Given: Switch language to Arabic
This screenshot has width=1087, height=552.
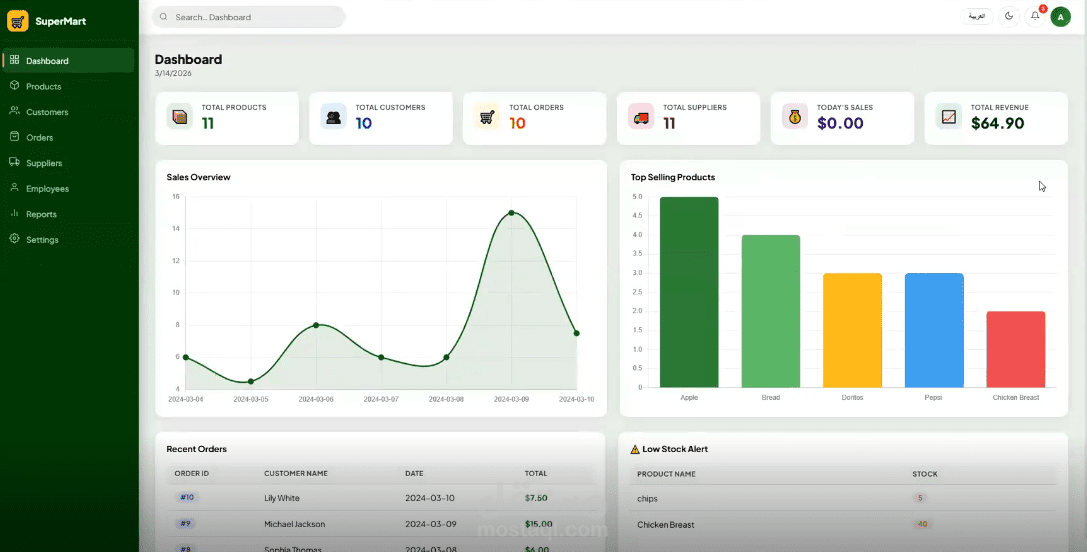Looking at the screenshot, I should 977,17.
